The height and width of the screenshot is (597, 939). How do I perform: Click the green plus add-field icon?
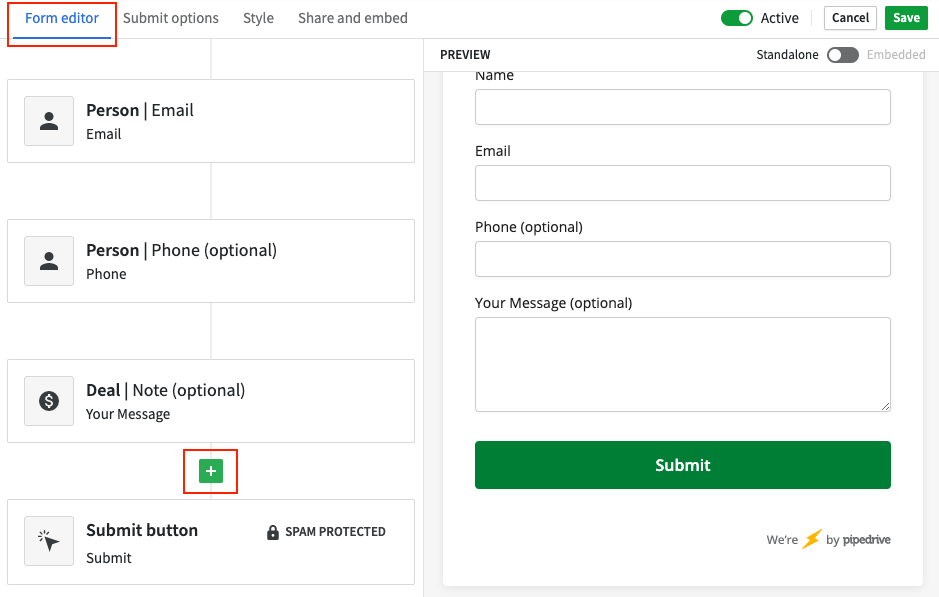[x=211, y=471]
